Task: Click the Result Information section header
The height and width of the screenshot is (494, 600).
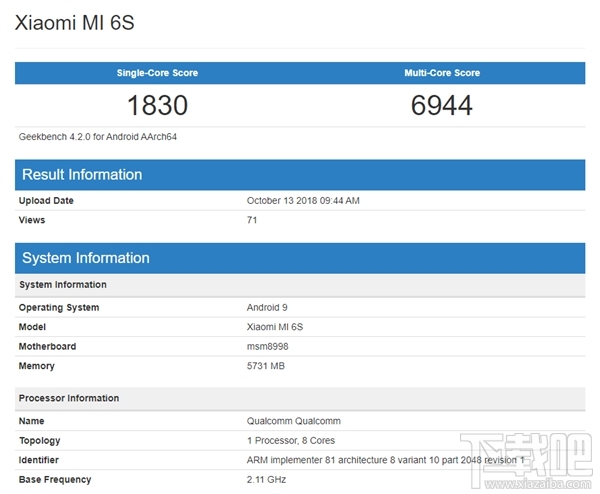Action: pos(82,175)
